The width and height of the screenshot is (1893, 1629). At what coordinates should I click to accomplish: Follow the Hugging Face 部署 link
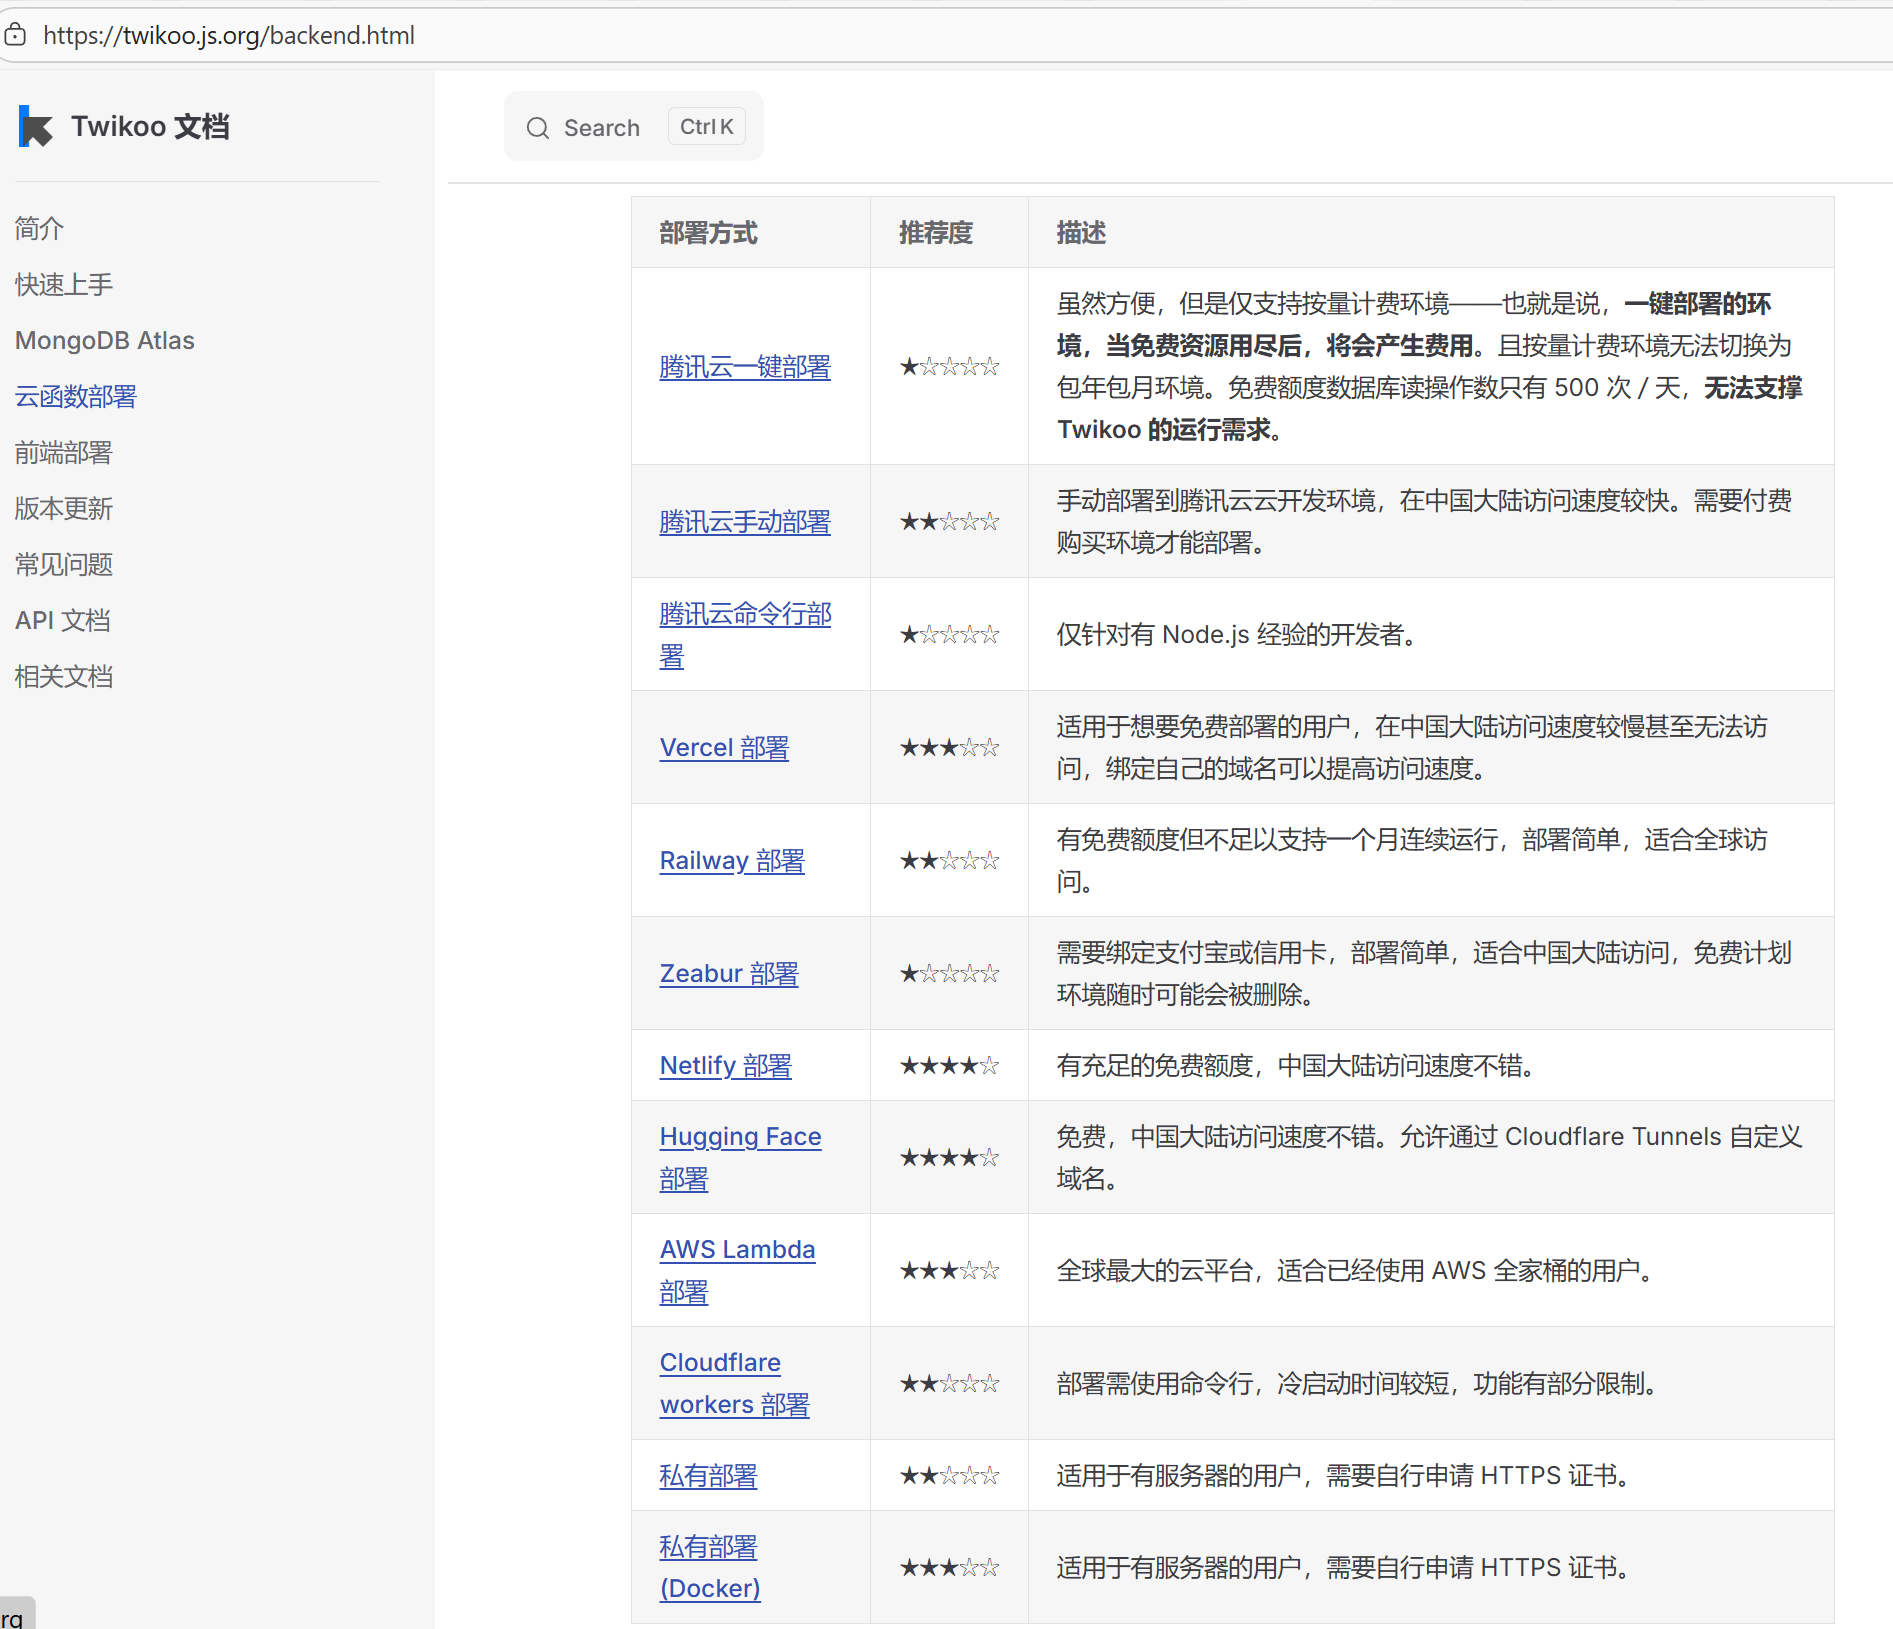point(741,1158)
